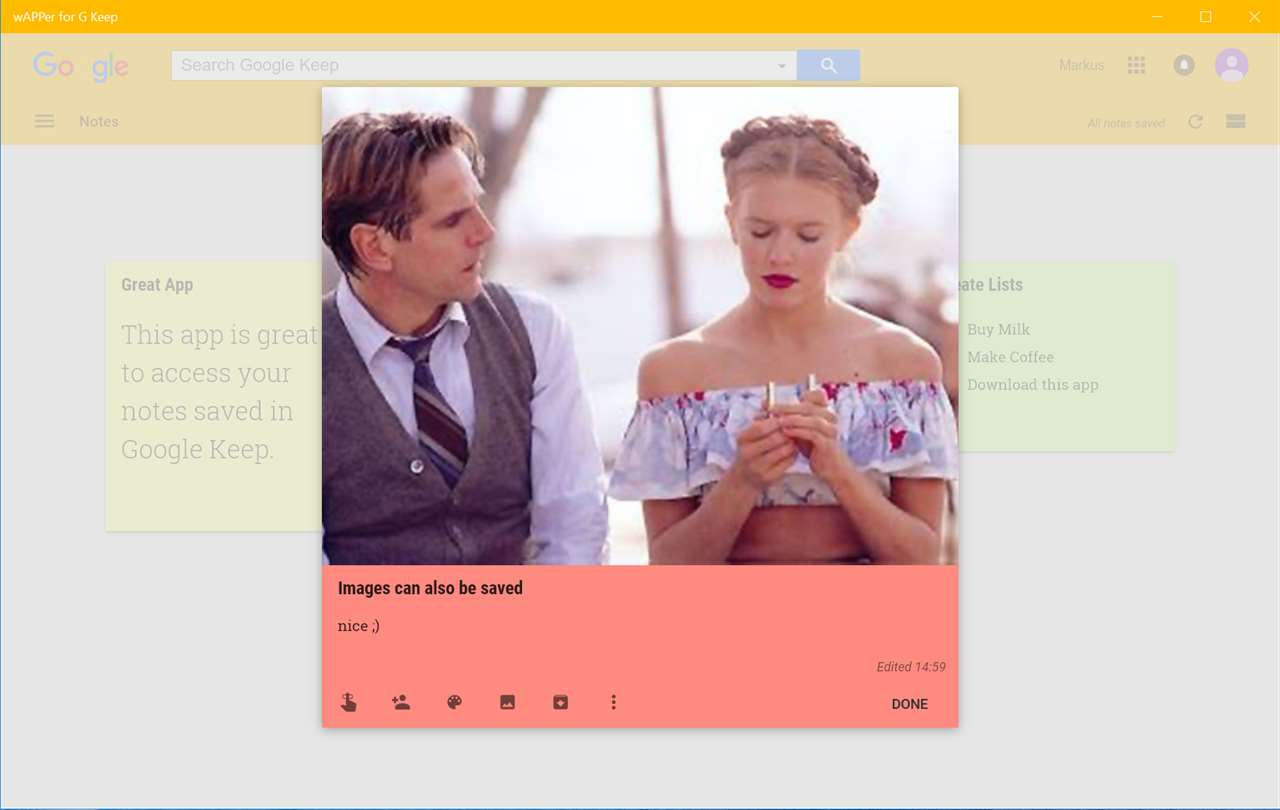1280x810 pixels.
Task: Click the Add image icon
Action: tap(507, 703)
